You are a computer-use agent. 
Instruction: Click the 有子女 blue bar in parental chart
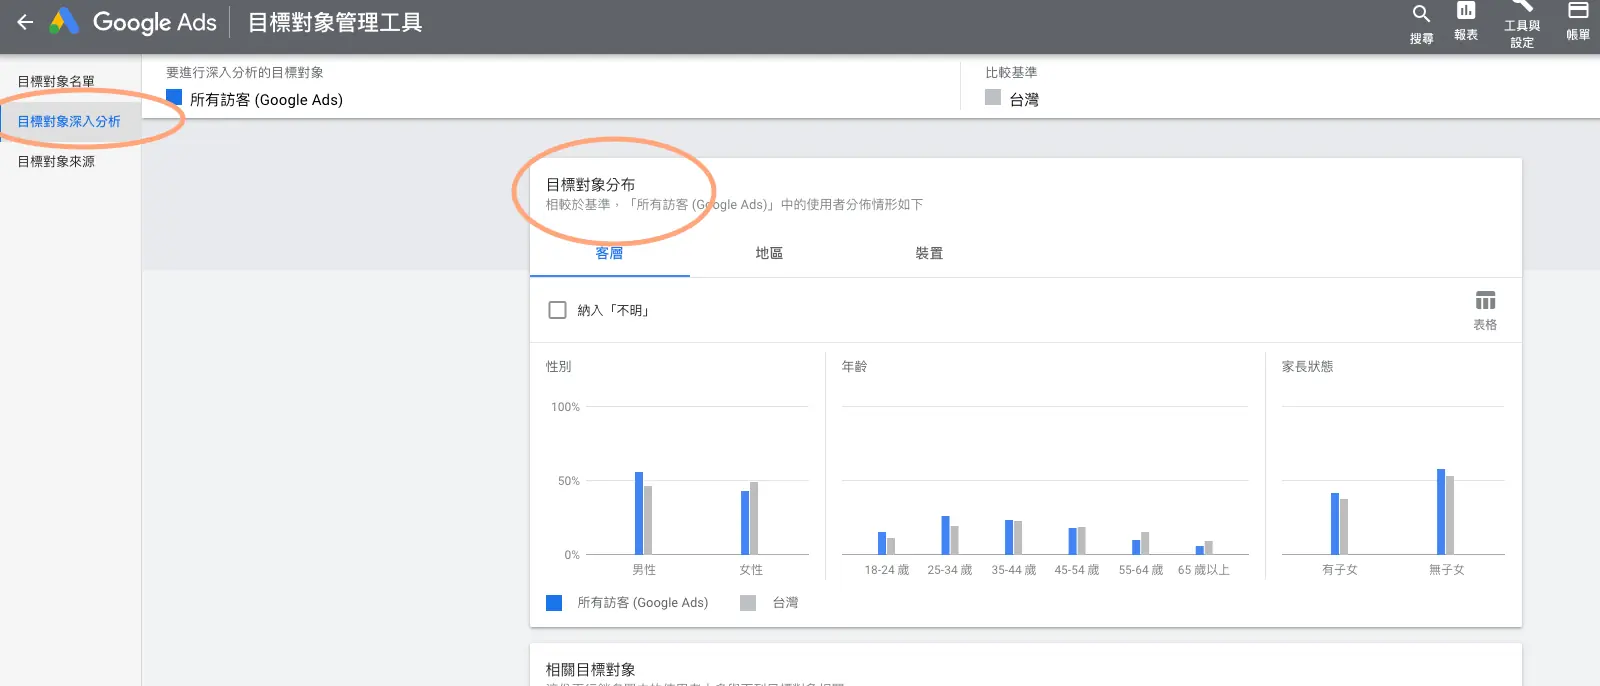tap(1335, 523)
